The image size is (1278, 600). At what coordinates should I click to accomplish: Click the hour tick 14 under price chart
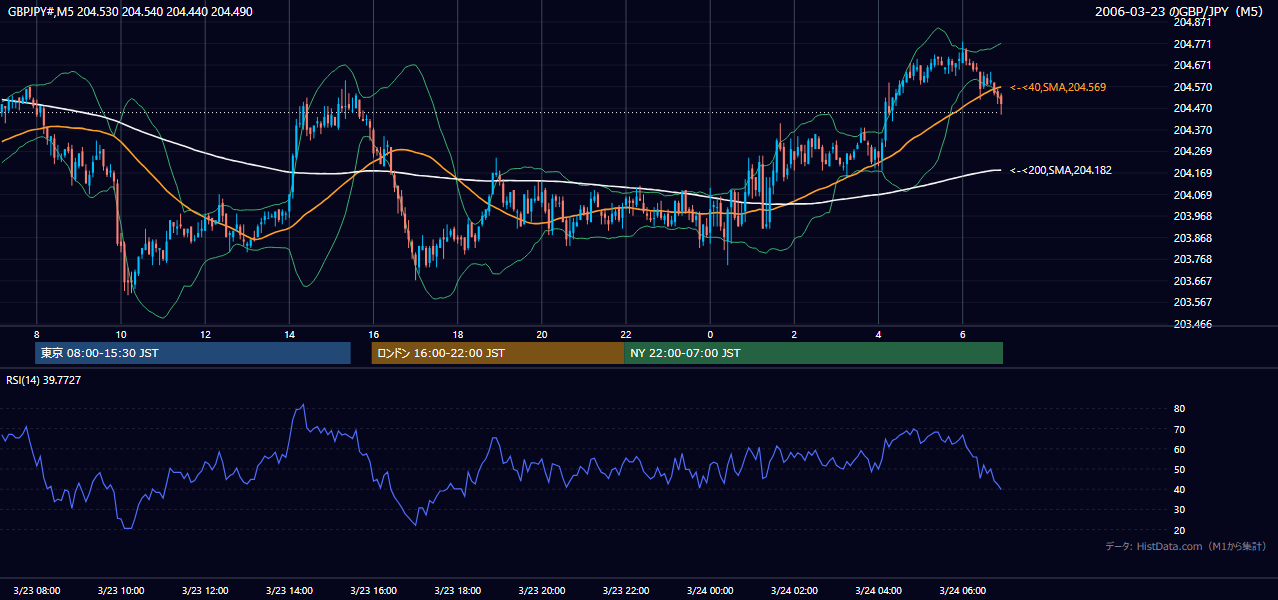point(289,334)
